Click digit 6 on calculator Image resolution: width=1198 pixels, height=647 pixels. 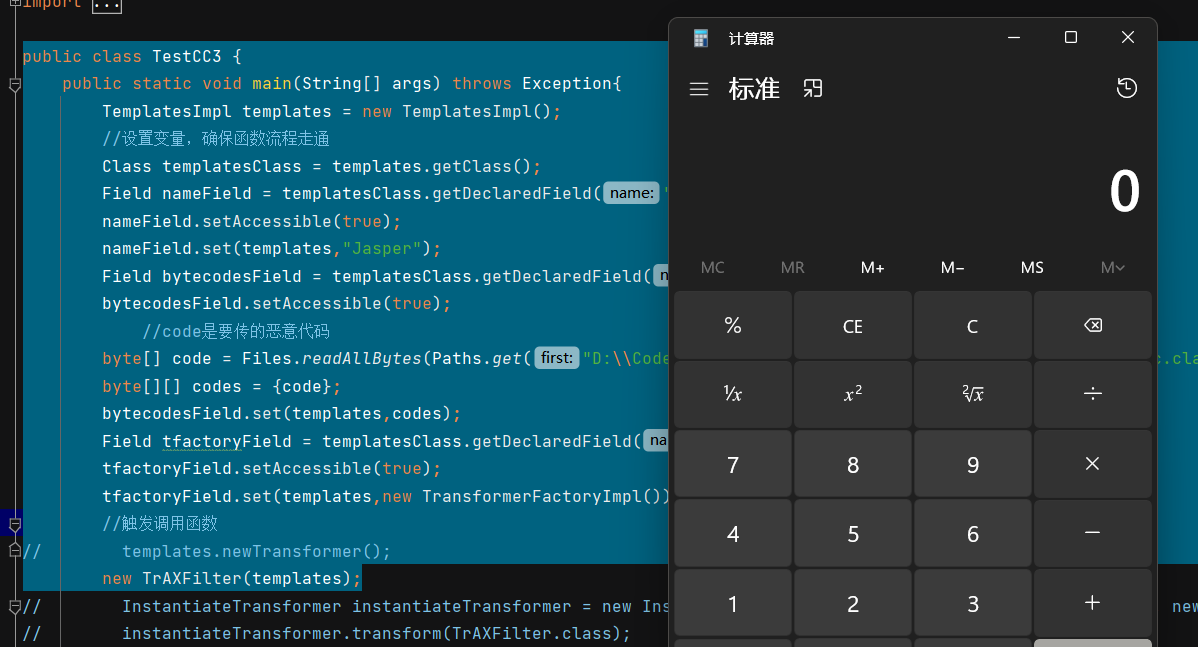coord(973,533)
